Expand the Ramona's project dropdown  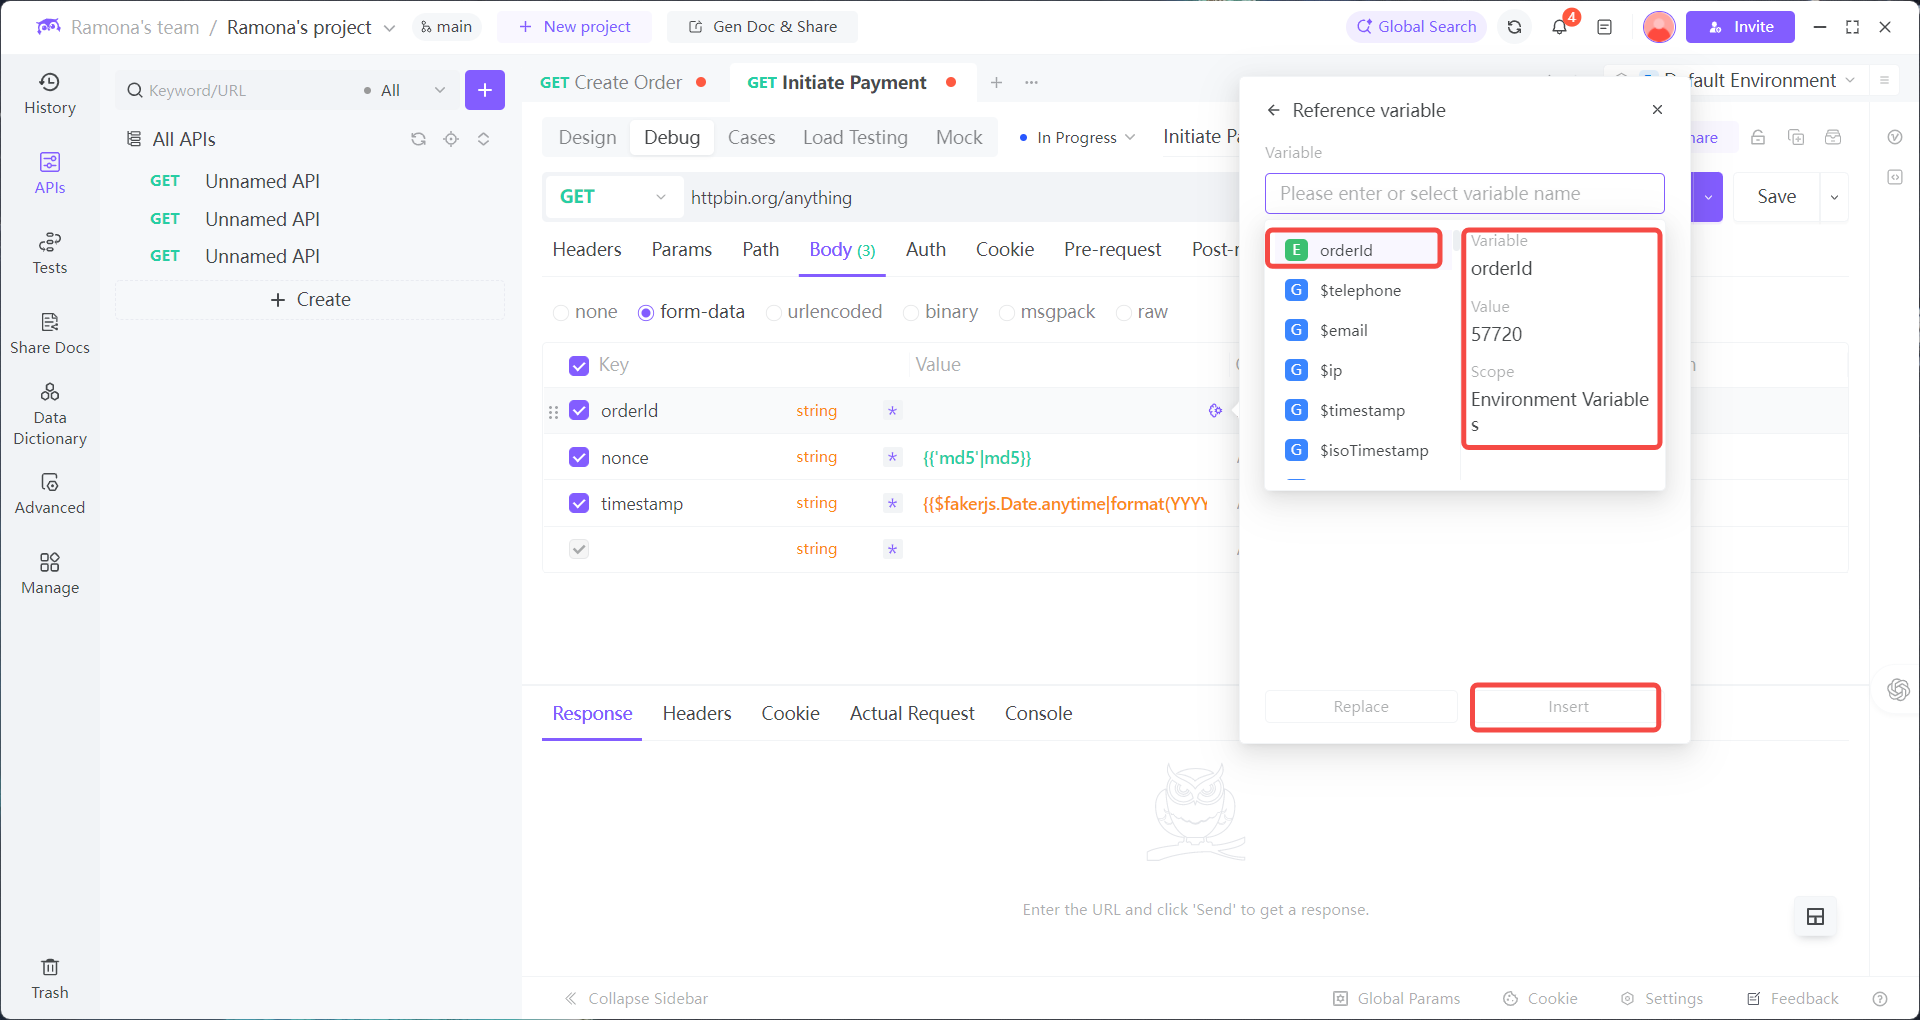pyautogui.click(x=389, y=28)
